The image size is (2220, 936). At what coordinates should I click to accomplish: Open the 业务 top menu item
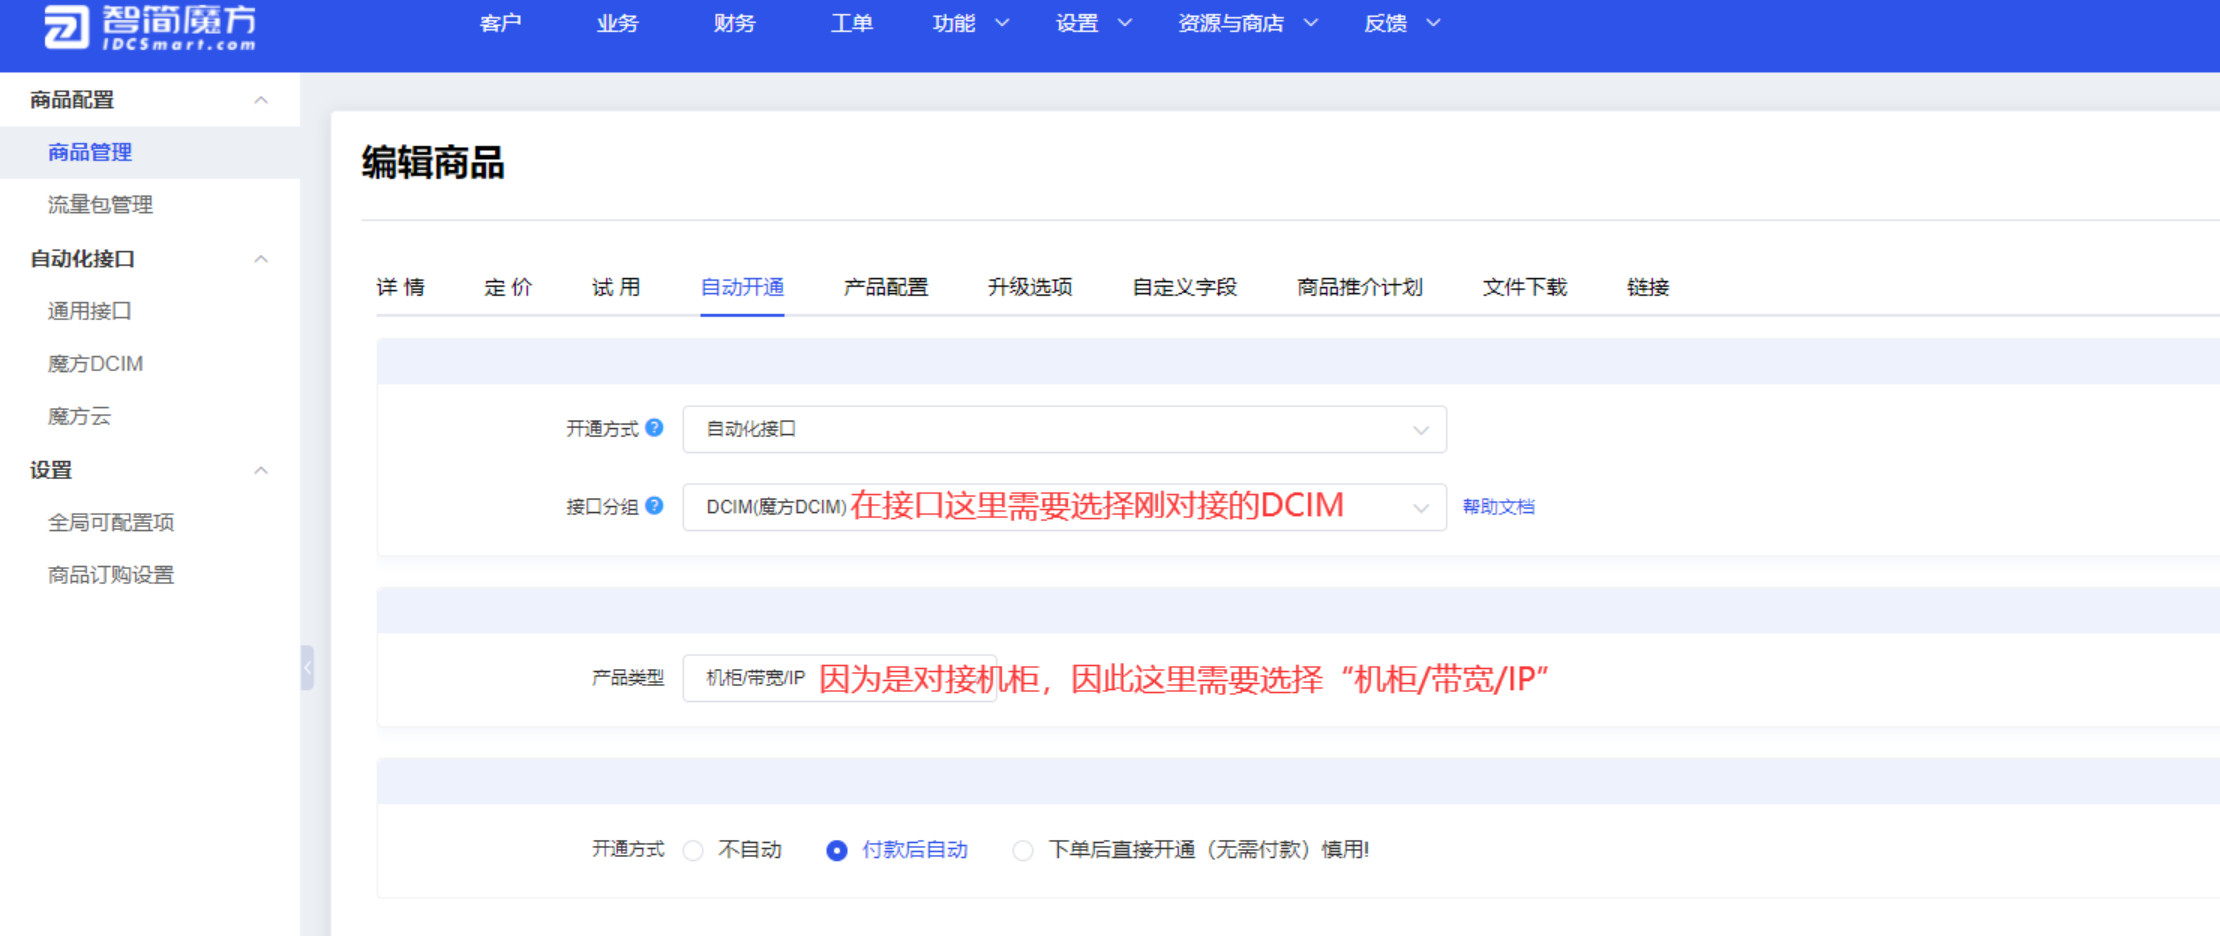tap(617, 23)
